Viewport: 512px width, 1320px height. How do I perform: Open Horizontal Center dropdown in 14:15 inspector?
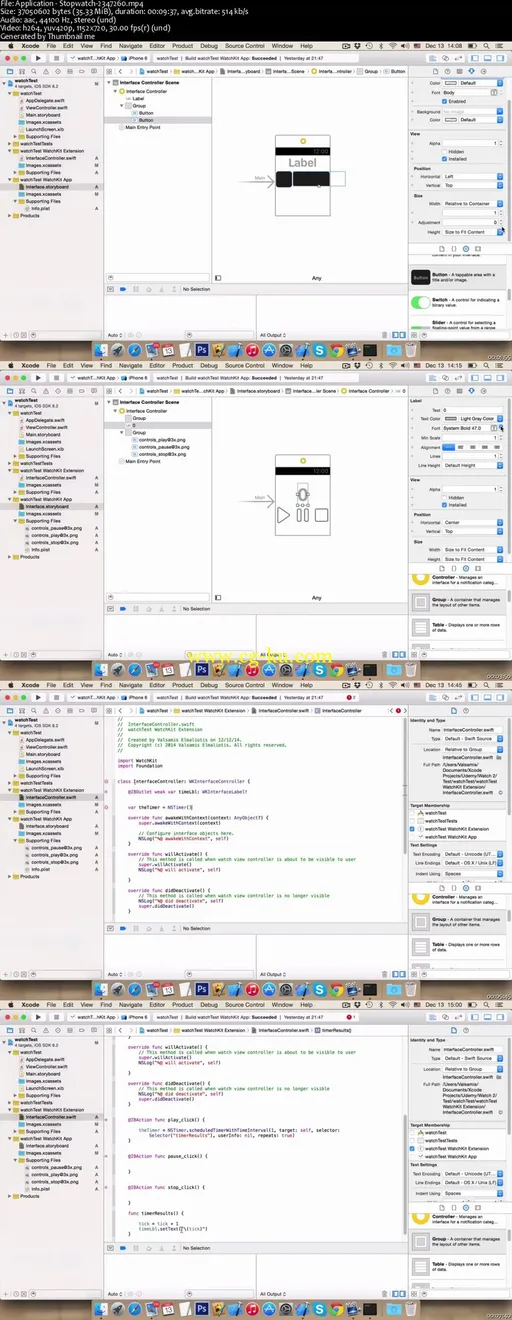pos(474,523)
